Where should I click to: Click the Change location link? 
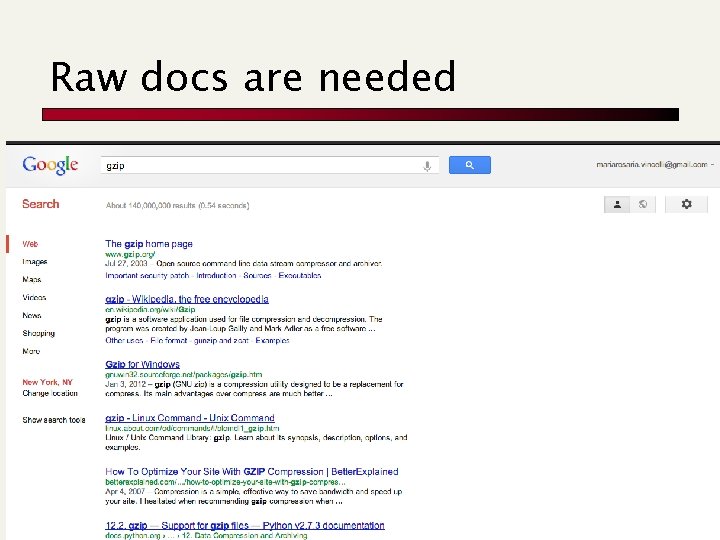pos(50,394)
